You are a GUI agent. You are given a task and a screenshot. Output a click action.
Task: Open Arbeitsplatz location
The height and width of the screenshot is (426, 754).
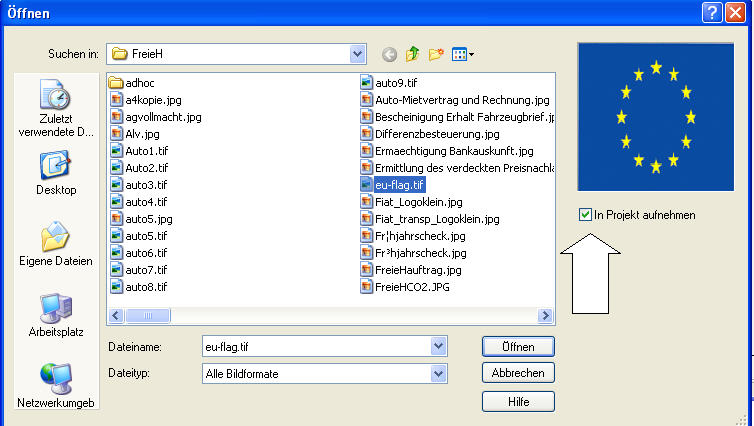pyautogui.click(x=56, y=315)
